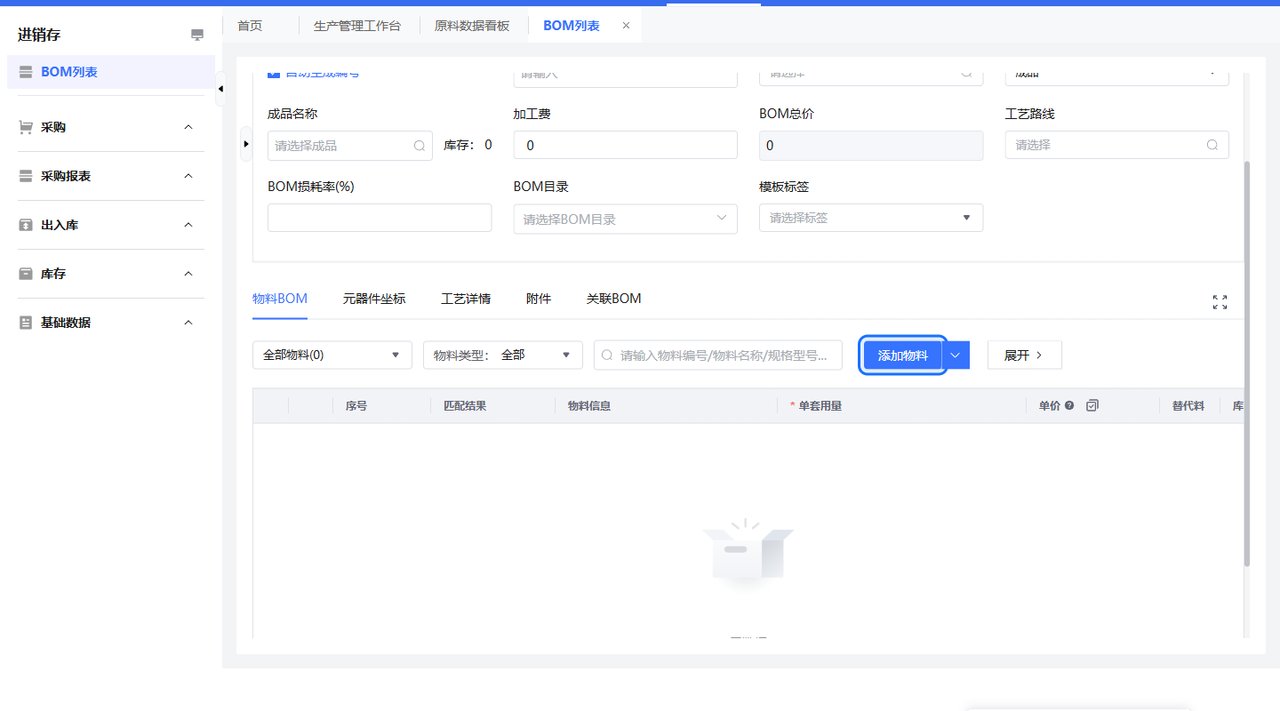Open the 元器件坐标 tab
This screenshot has width=1280, height=711.
coord(374,299)
